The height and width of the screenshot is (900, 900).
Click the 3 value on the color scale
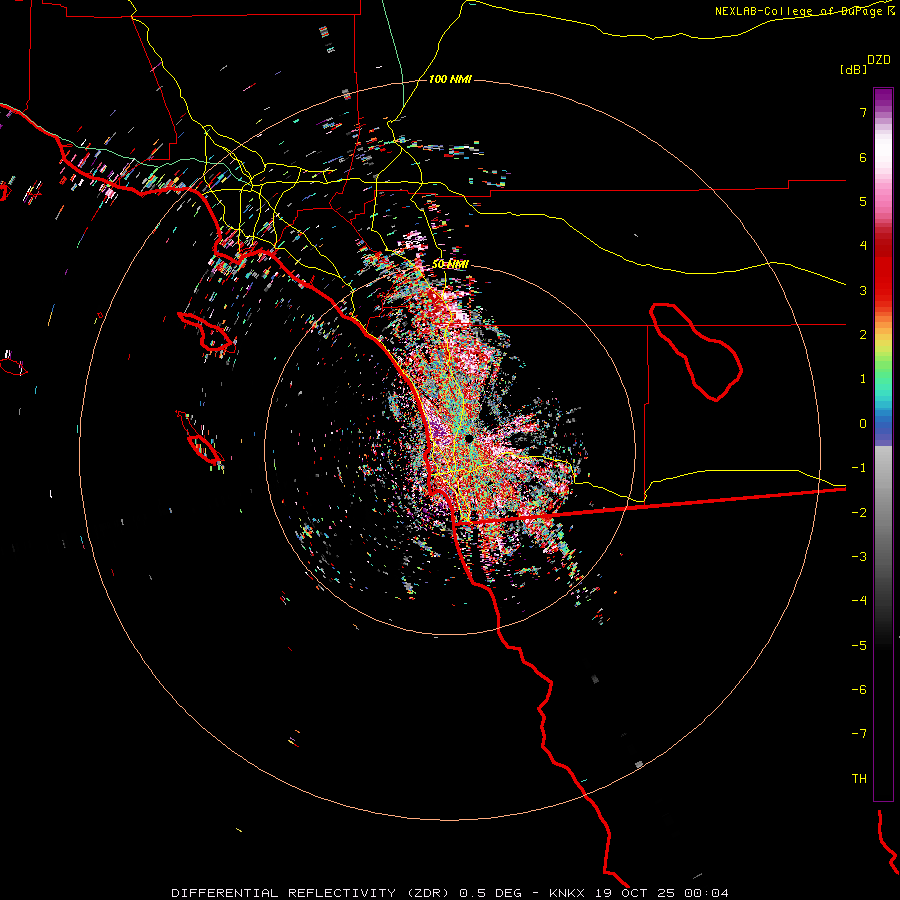click(863, 290)
